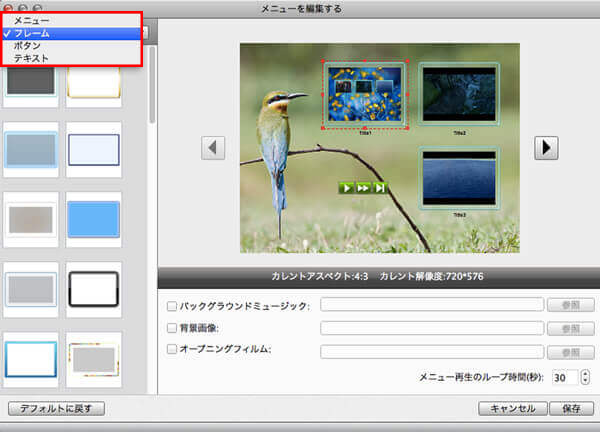The width and height of the screenshot is (600, 432).
Task: Select the checked フレーム dropdown entry
Action: pyautogui.click(x=72, y=34)
